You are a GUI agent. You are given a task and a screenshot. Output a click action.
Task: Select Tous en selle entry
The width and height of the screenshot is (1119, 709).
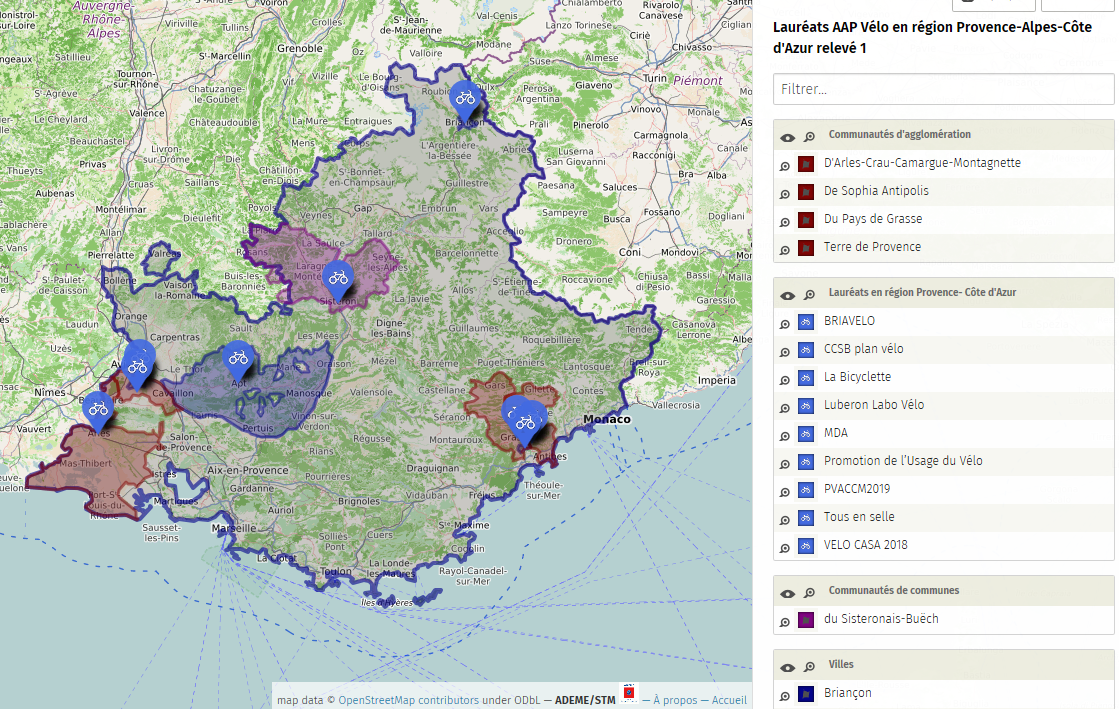858,517
